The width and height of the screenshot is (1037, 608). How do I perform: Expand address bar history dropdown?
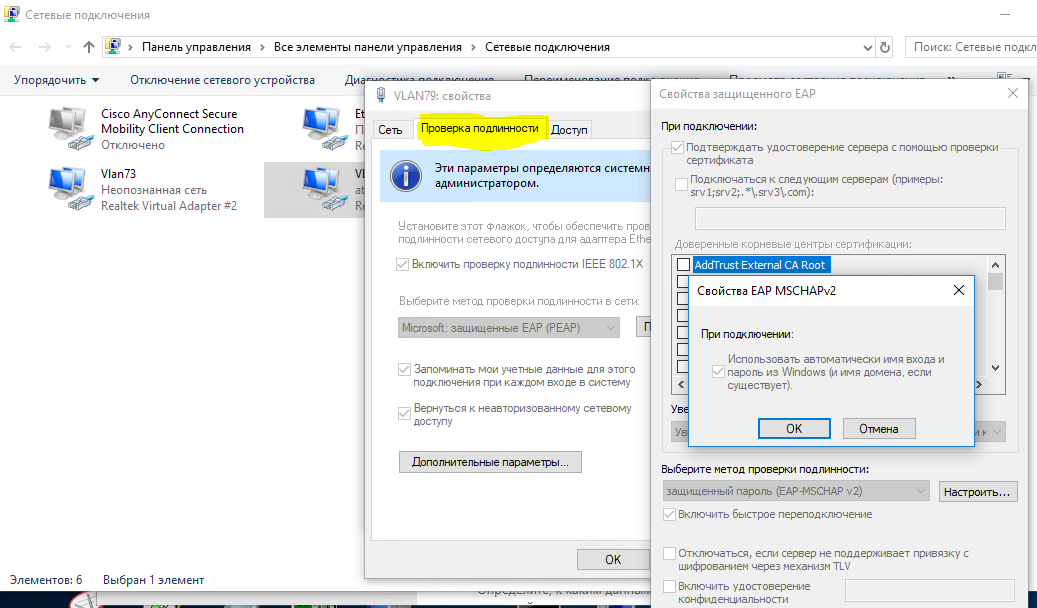(868, 47)
